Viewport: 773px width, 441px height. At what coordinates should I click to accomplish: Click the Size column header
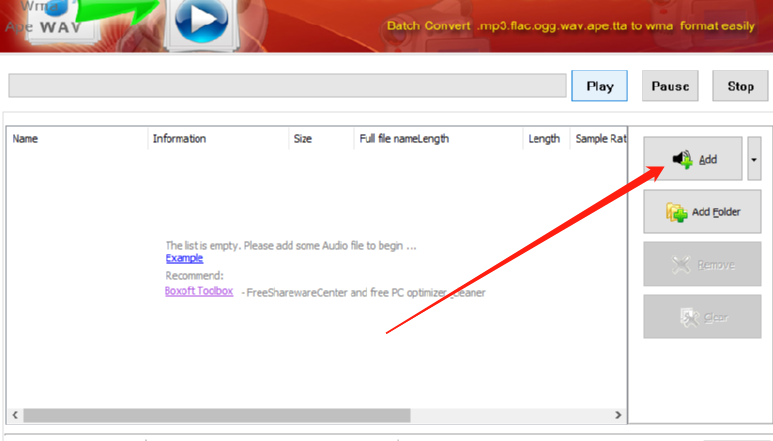(321, 139)
